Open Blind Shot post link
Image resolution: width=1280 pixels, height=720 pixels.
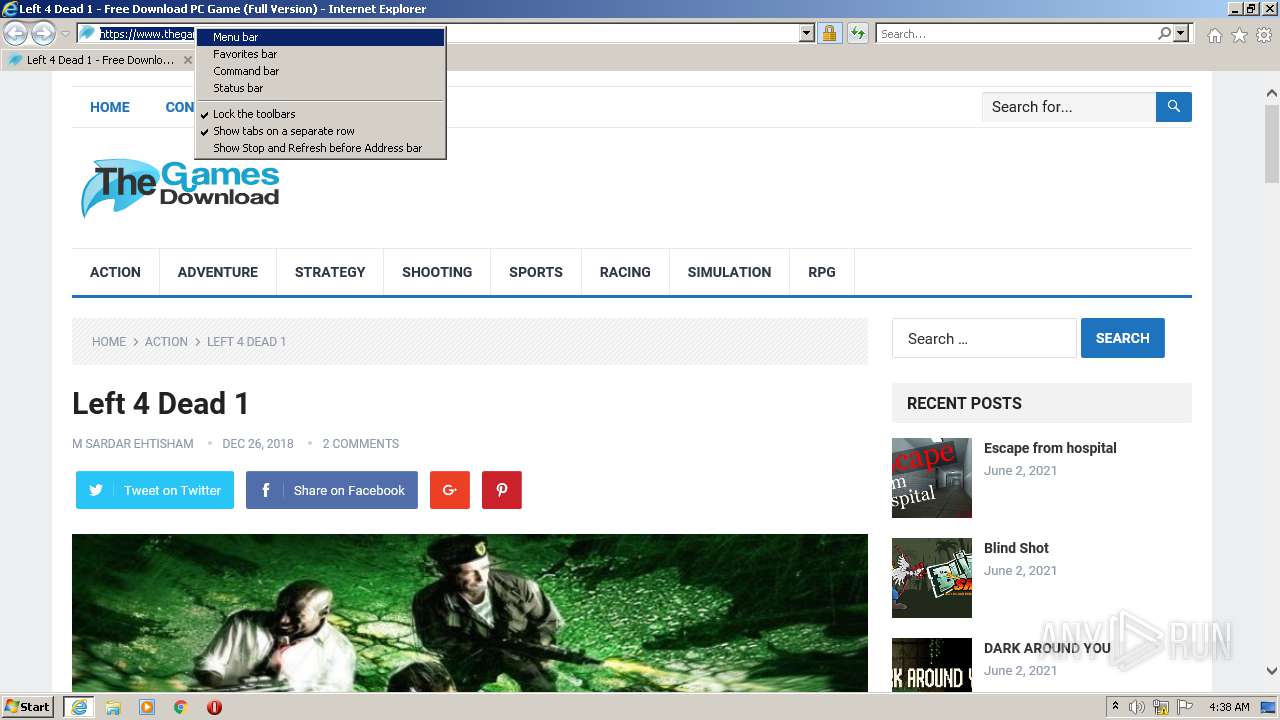click(x=1016, y=548)
